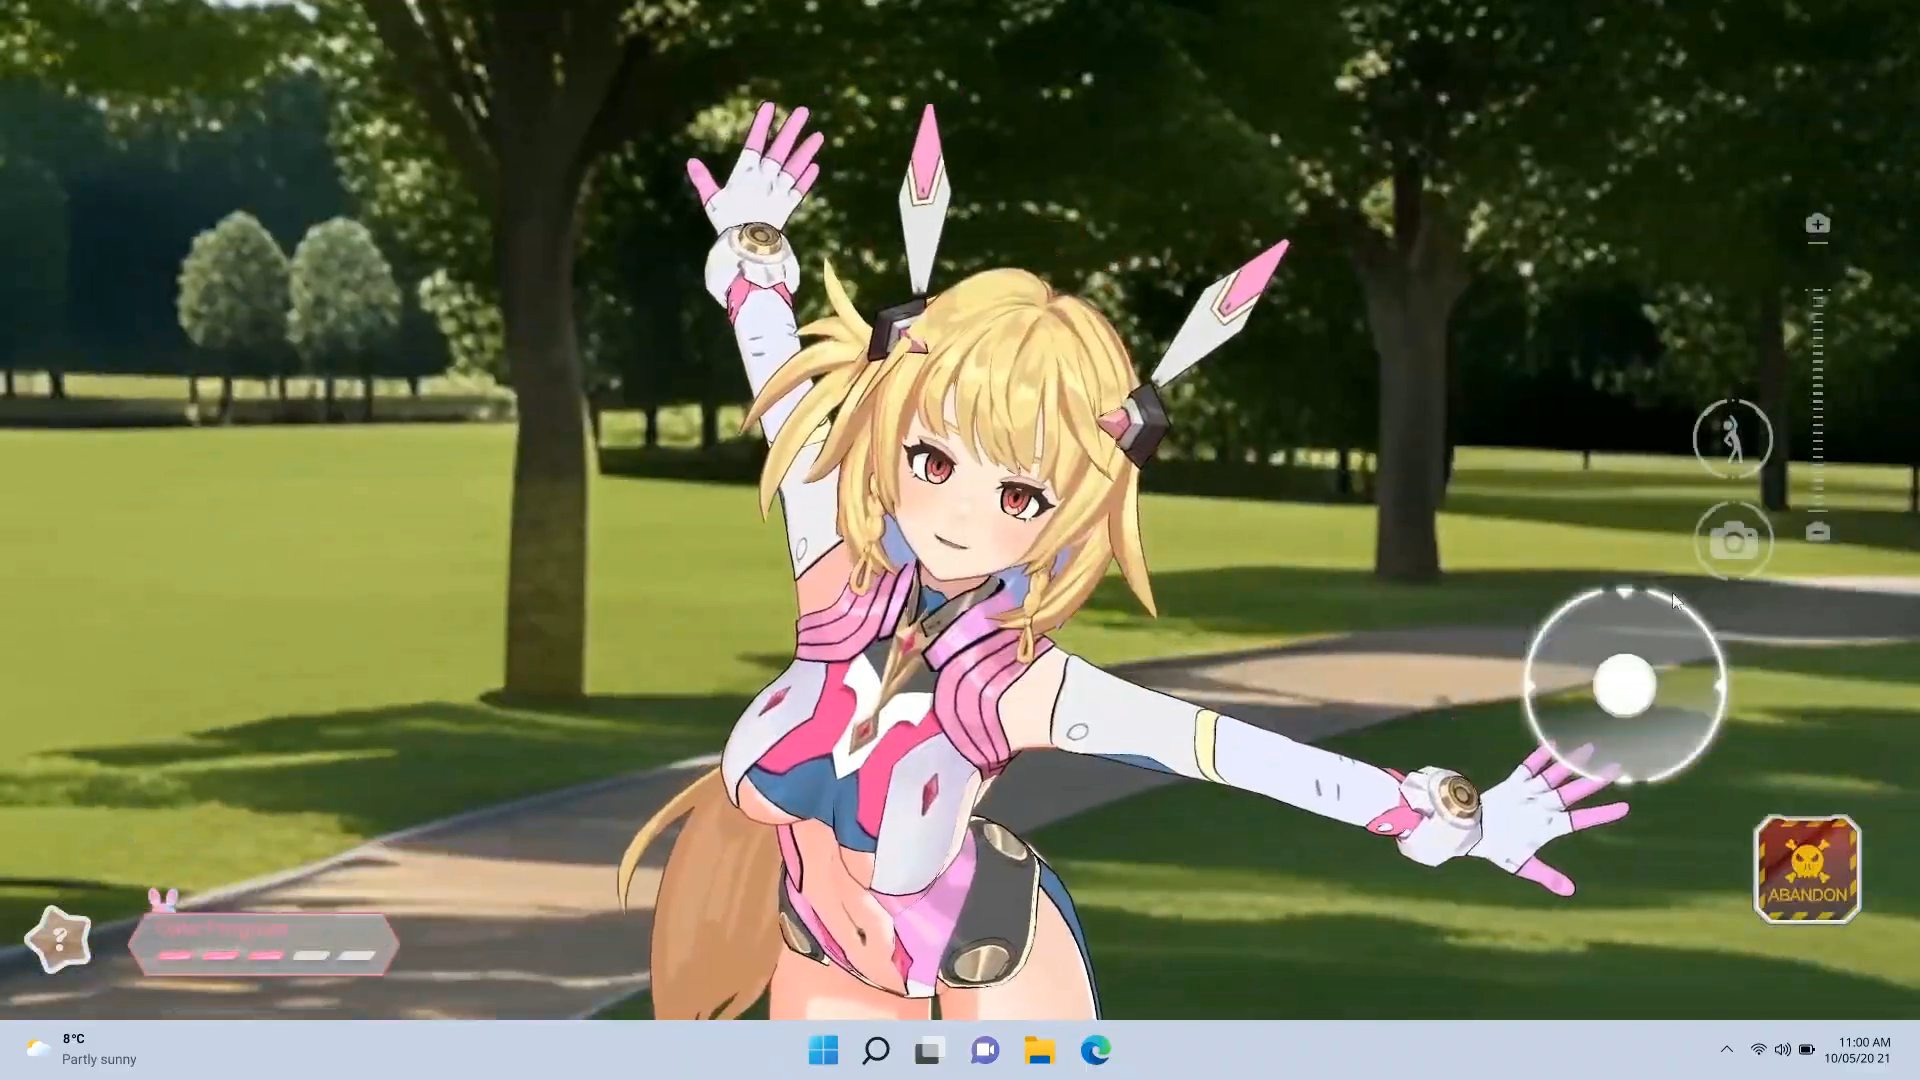Open Task View on the taskbar
1920x1080 pixels.
coord(930,1050)
